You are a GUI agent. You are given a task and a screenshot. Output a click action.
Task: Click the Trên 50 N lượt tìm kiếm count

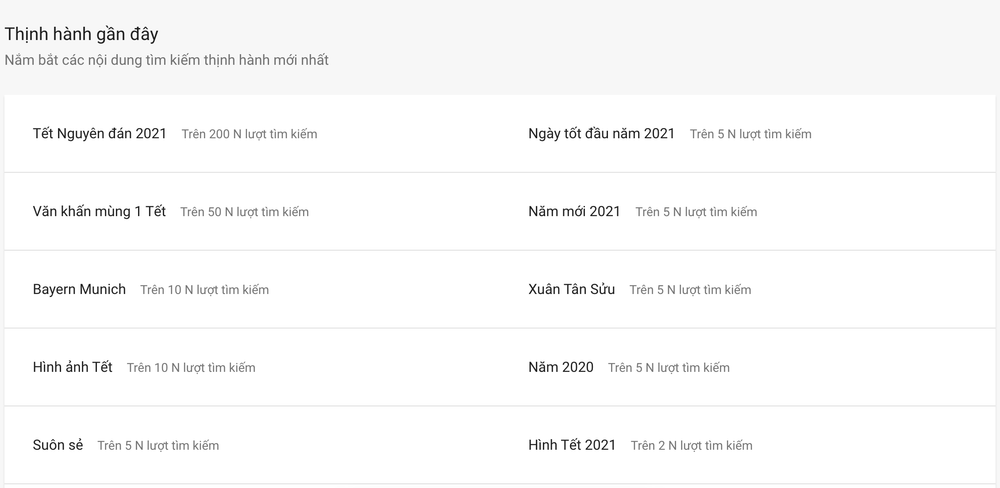(x=244, y=212)
